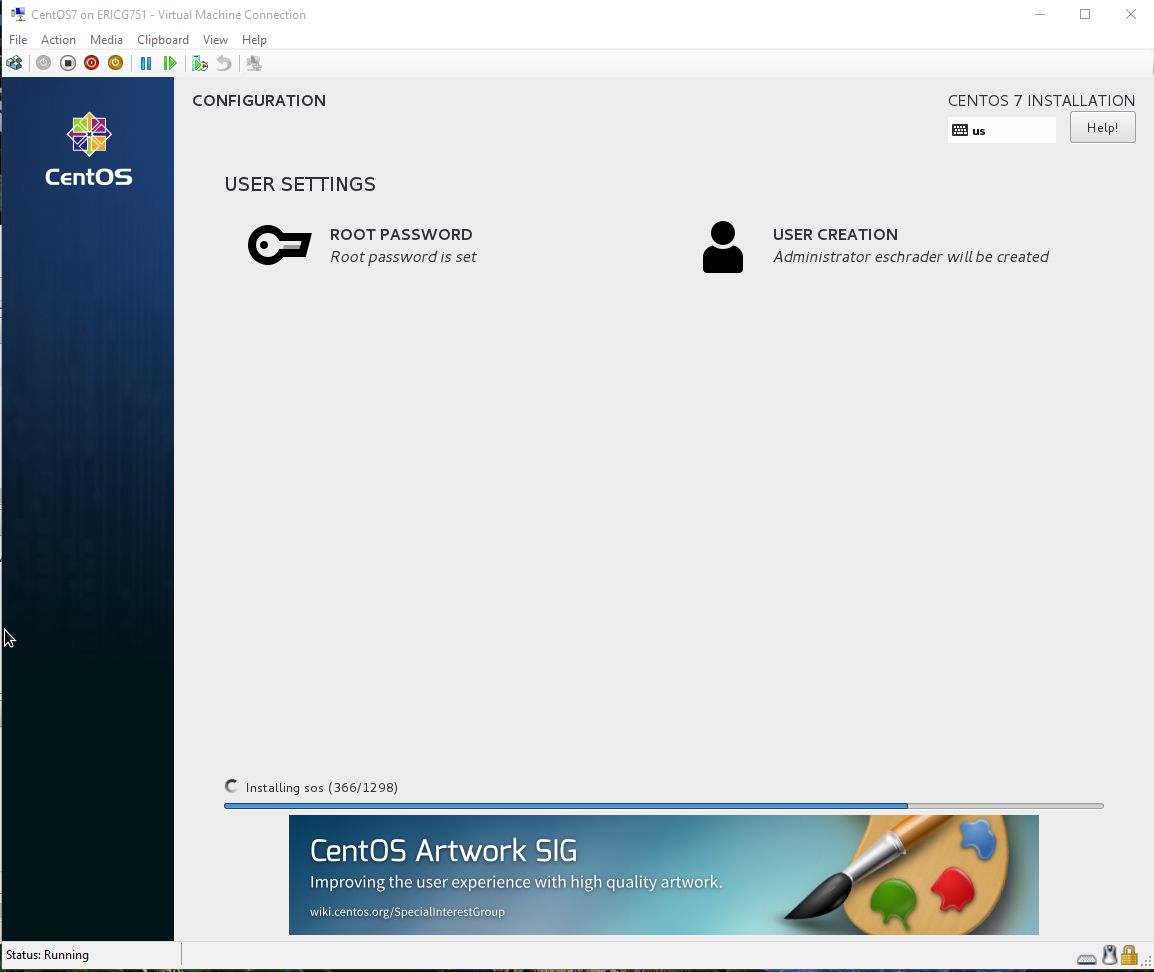The image size is (1154, 972).
Task: Click the VM window title bar icon
Action: click(18, 14)
